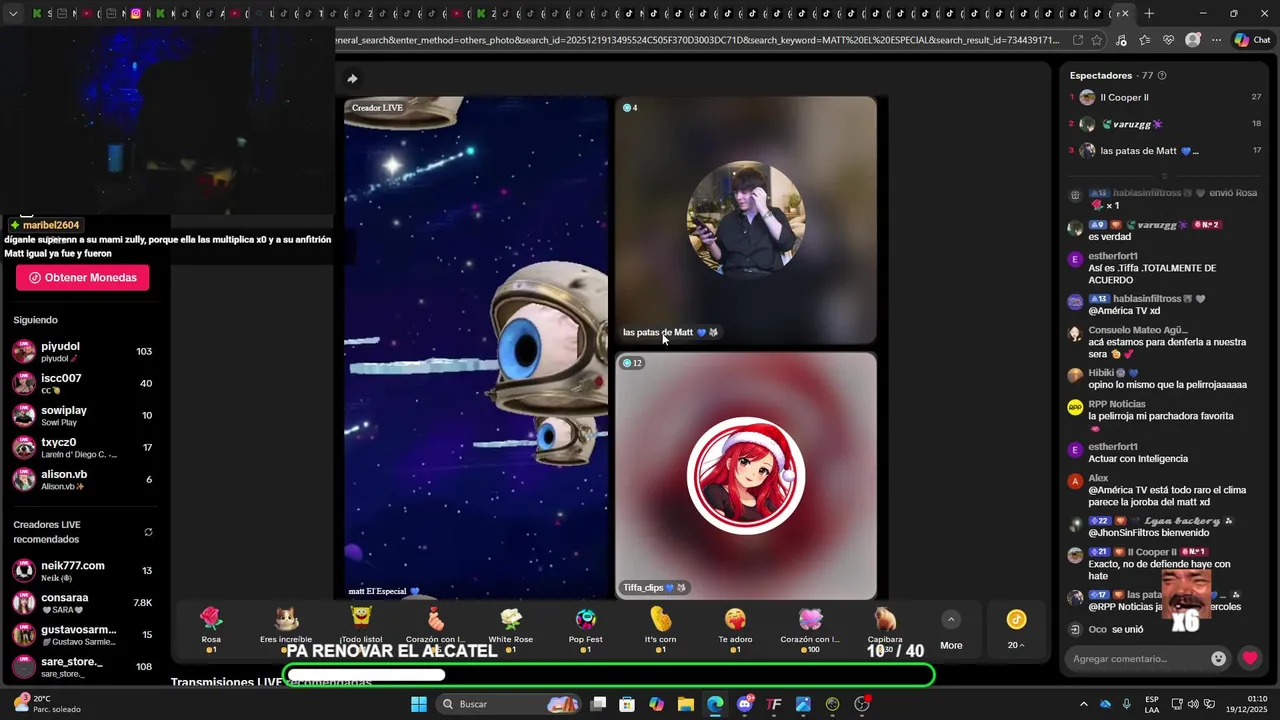
Task: Open Microsoft Edge from taskbar
Action: point(715,704)
